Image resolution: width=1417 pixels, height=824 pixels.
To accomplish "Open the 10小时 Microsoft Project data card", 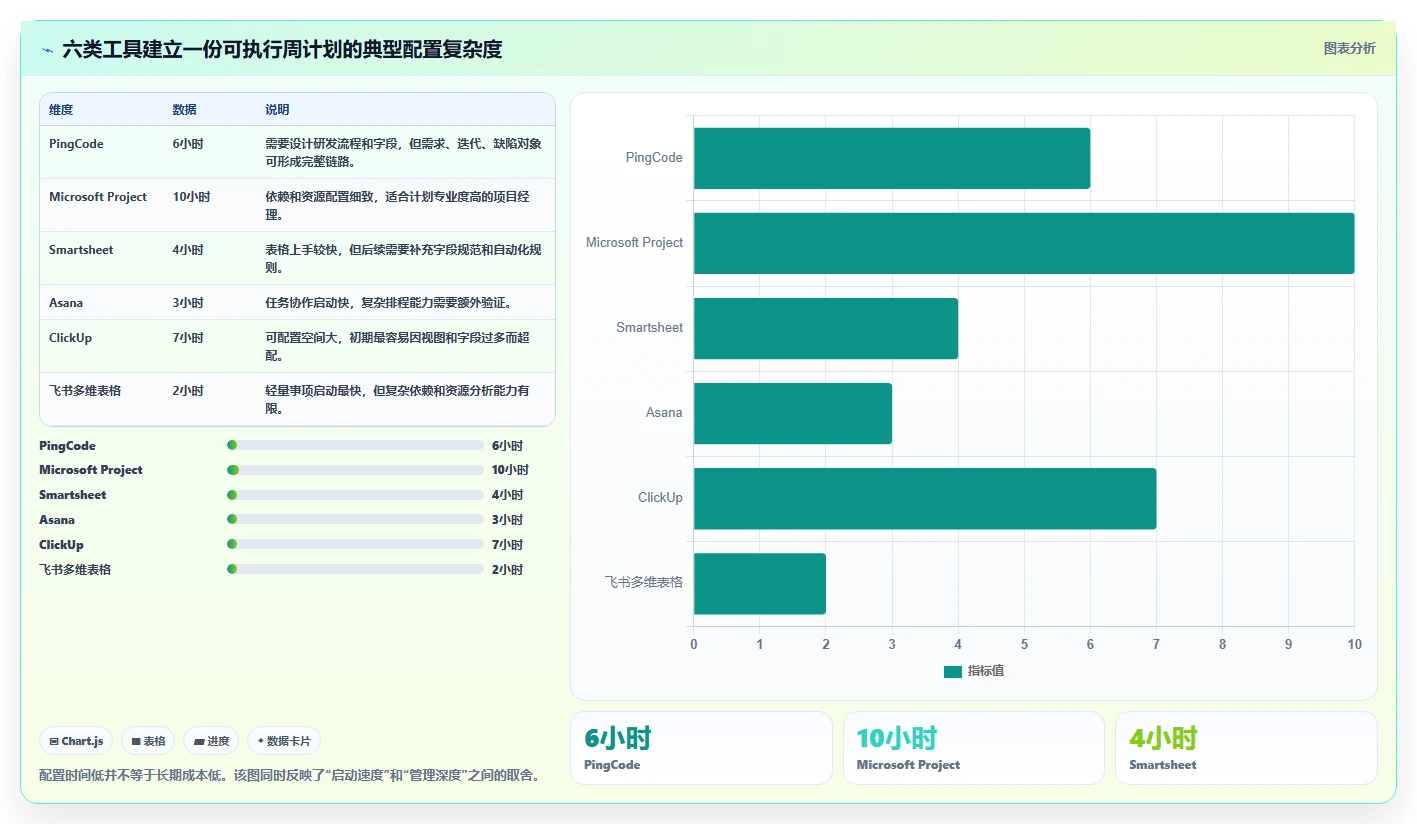I will 974,748.
